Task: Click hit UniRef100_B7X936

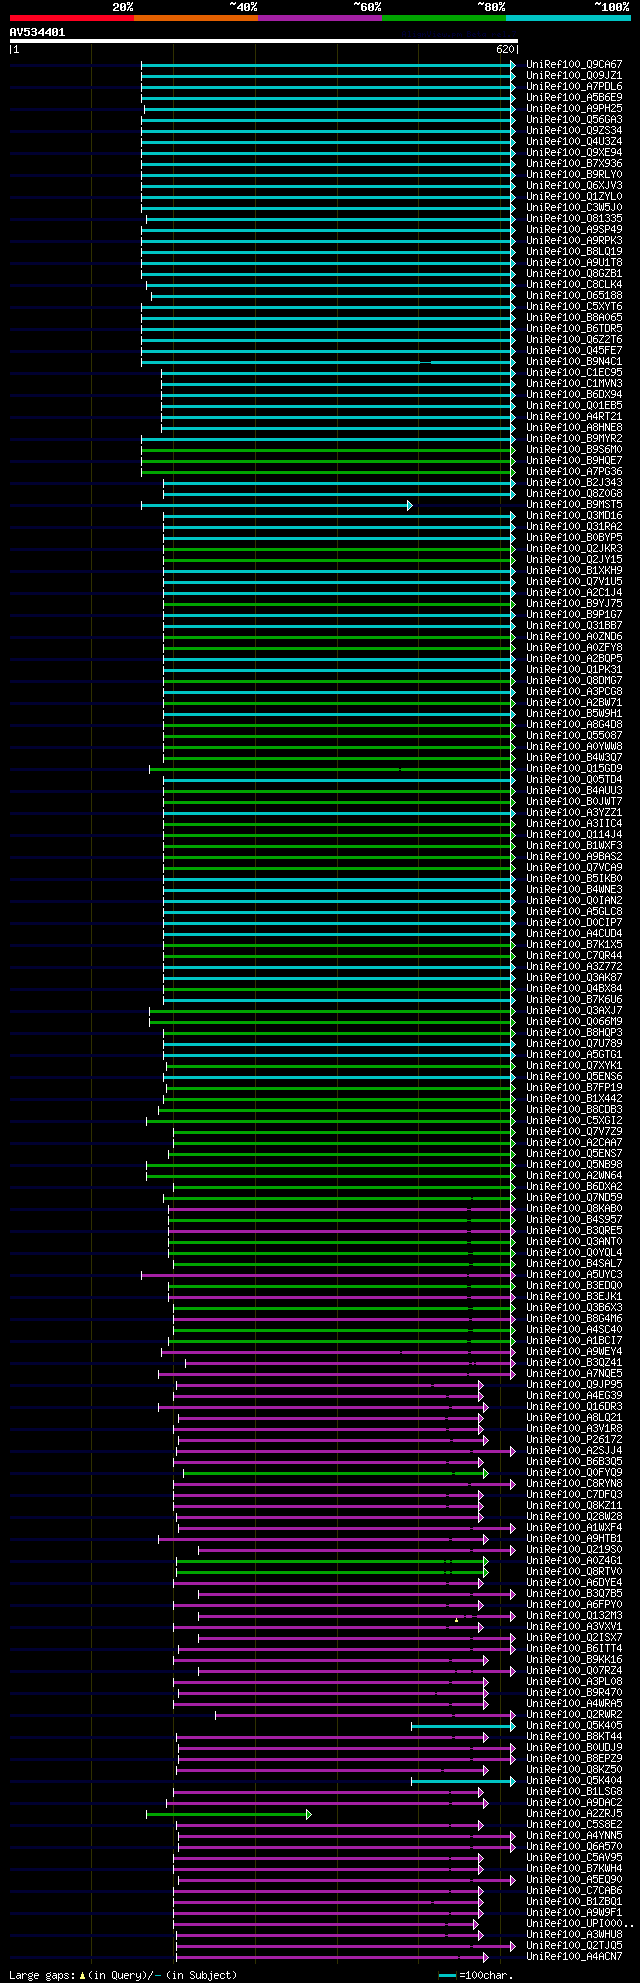Action: 574,164
